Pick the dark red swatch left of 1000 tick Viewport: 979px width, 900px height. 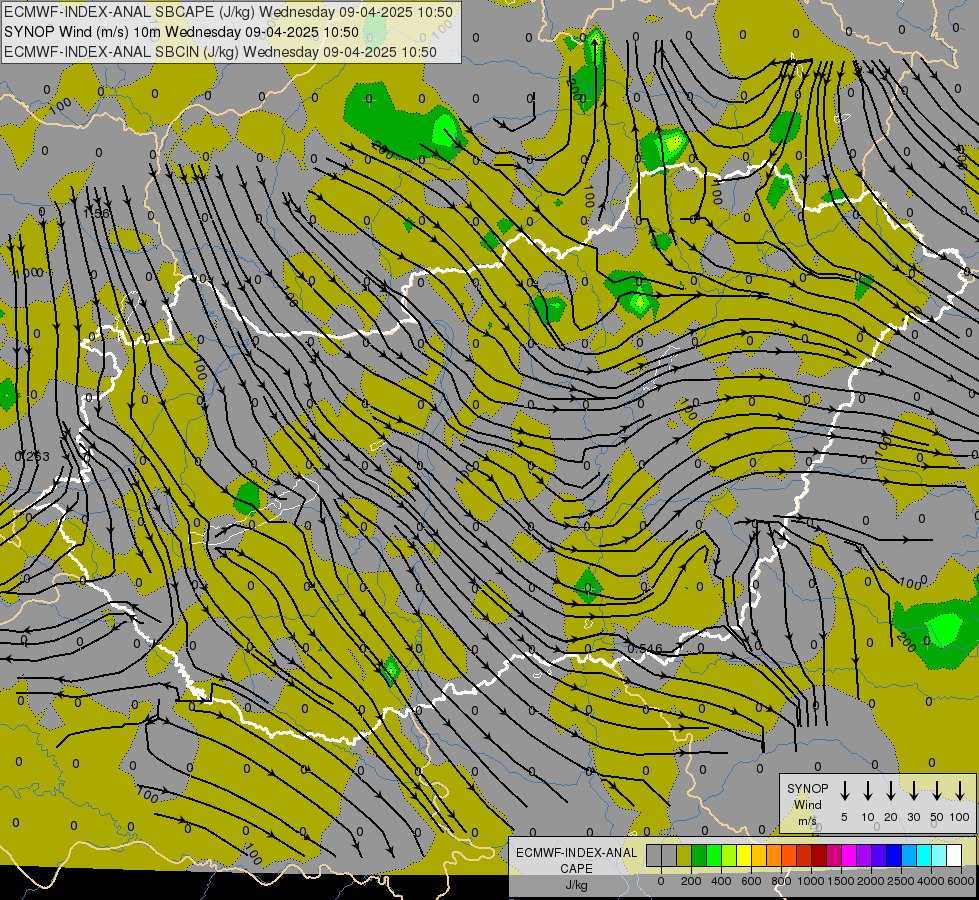pyautogui.click(x=804, y=855)
